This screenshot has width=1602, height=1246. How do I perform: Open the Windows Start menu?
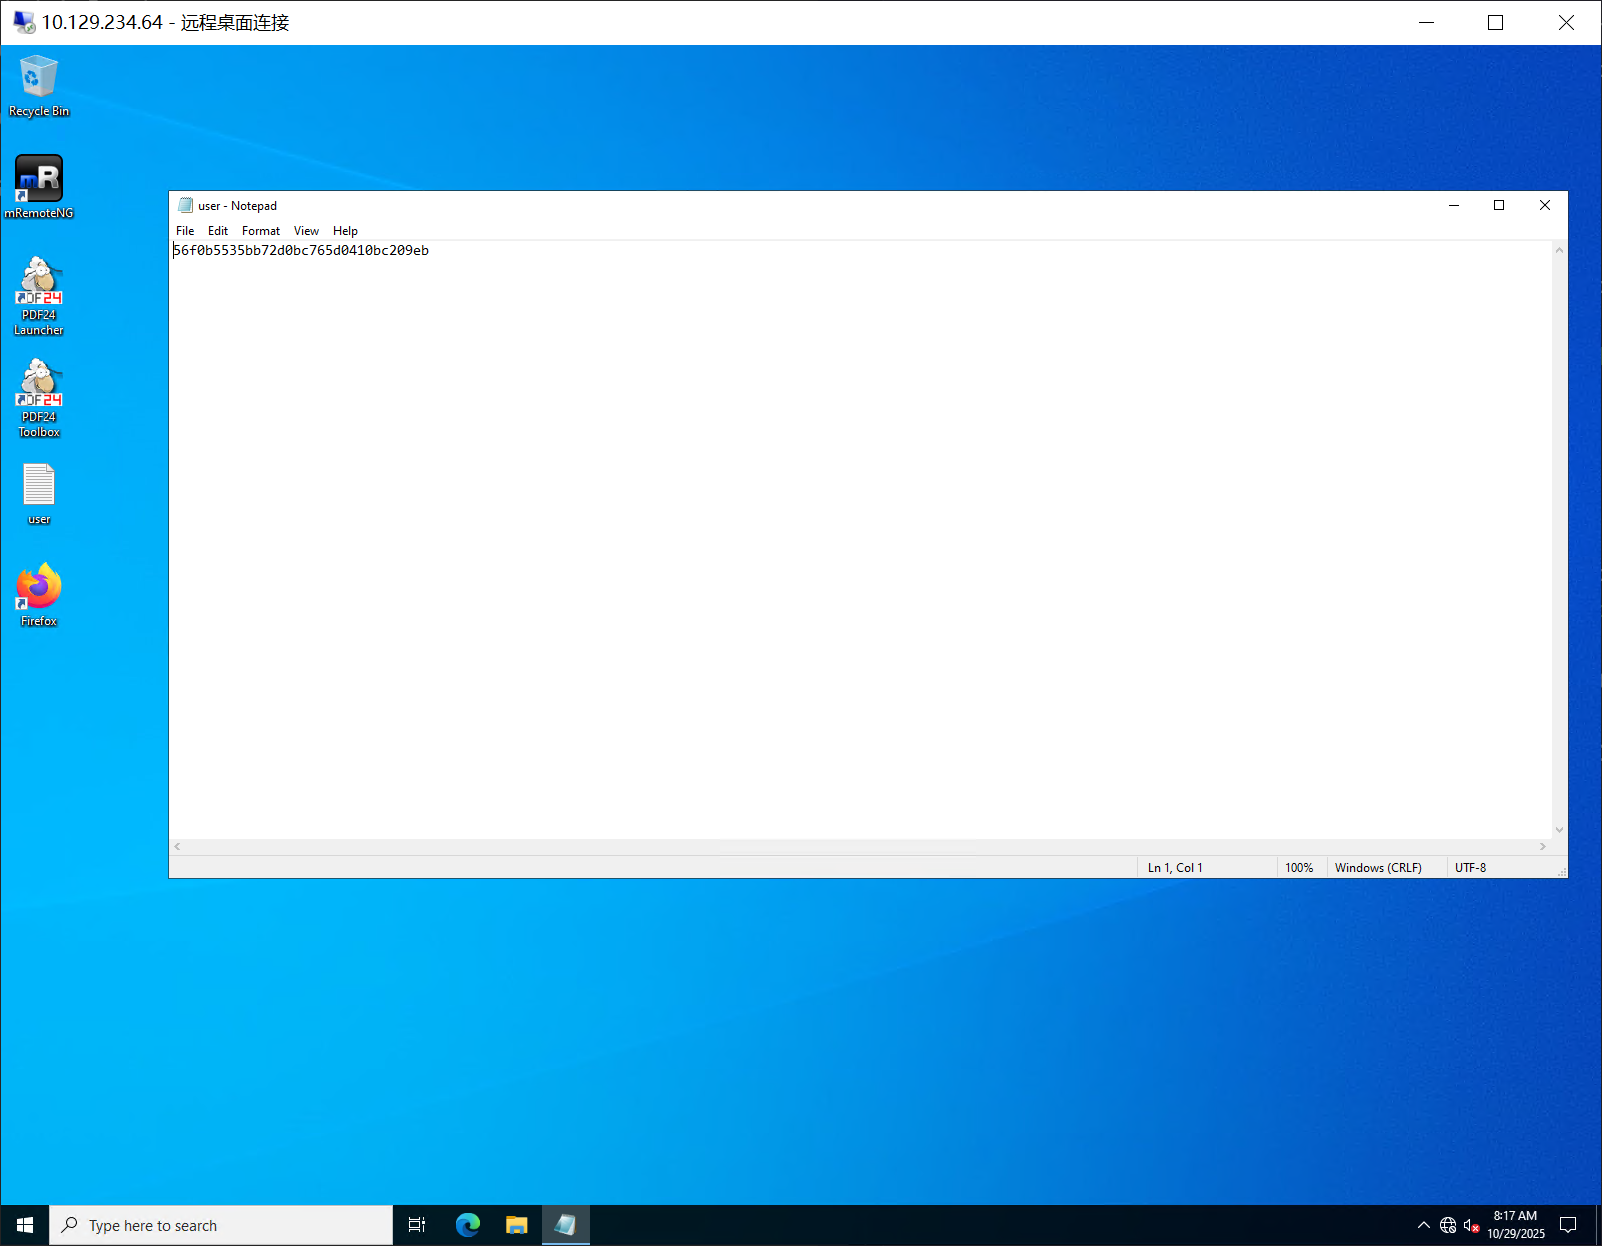click(x=25, y=1225)
